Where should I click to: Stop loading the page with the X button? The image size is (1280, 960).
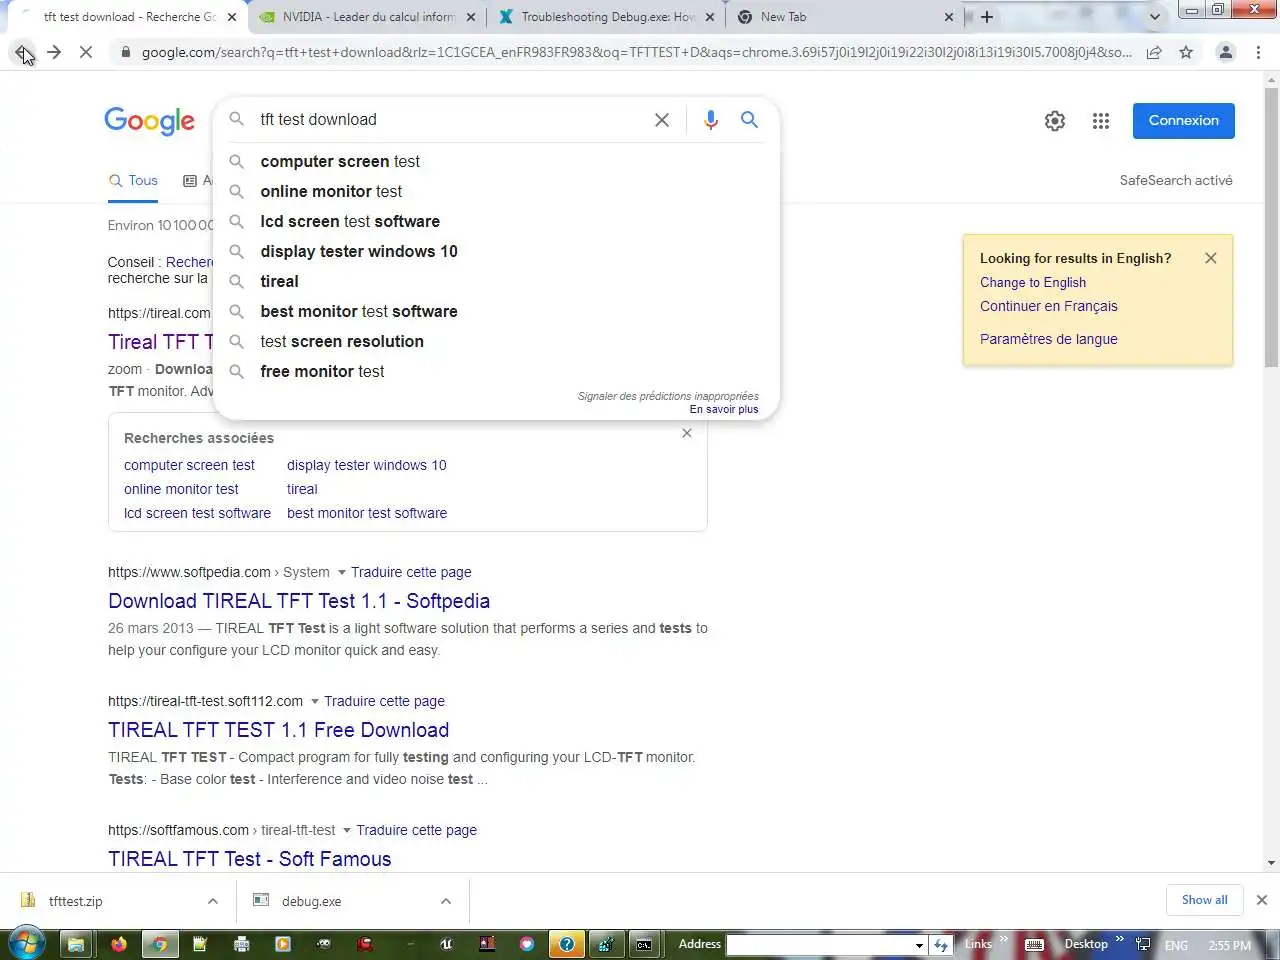86,52
